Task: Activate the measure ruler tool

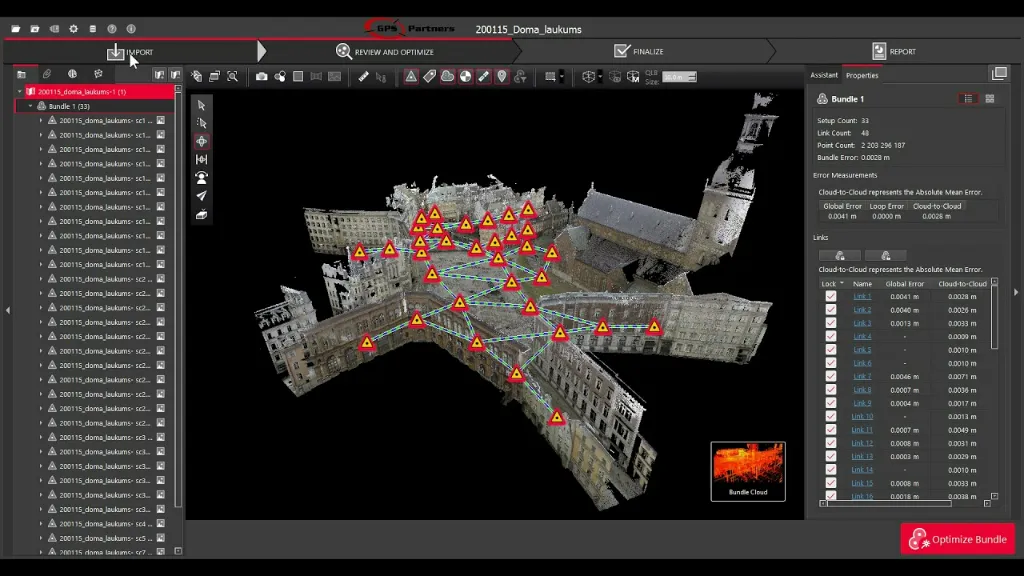Action: (x=364, y=76)
